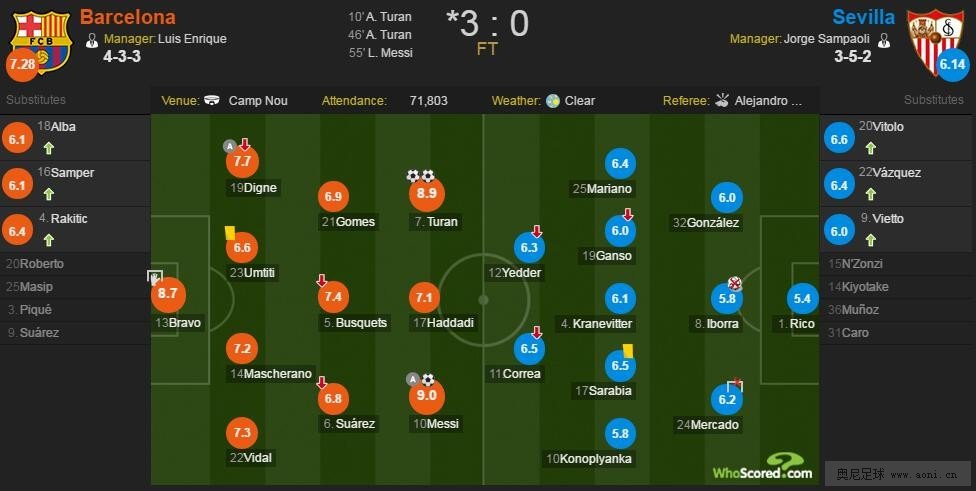Select unused substitute N'Zonzi

pos(896,264)
